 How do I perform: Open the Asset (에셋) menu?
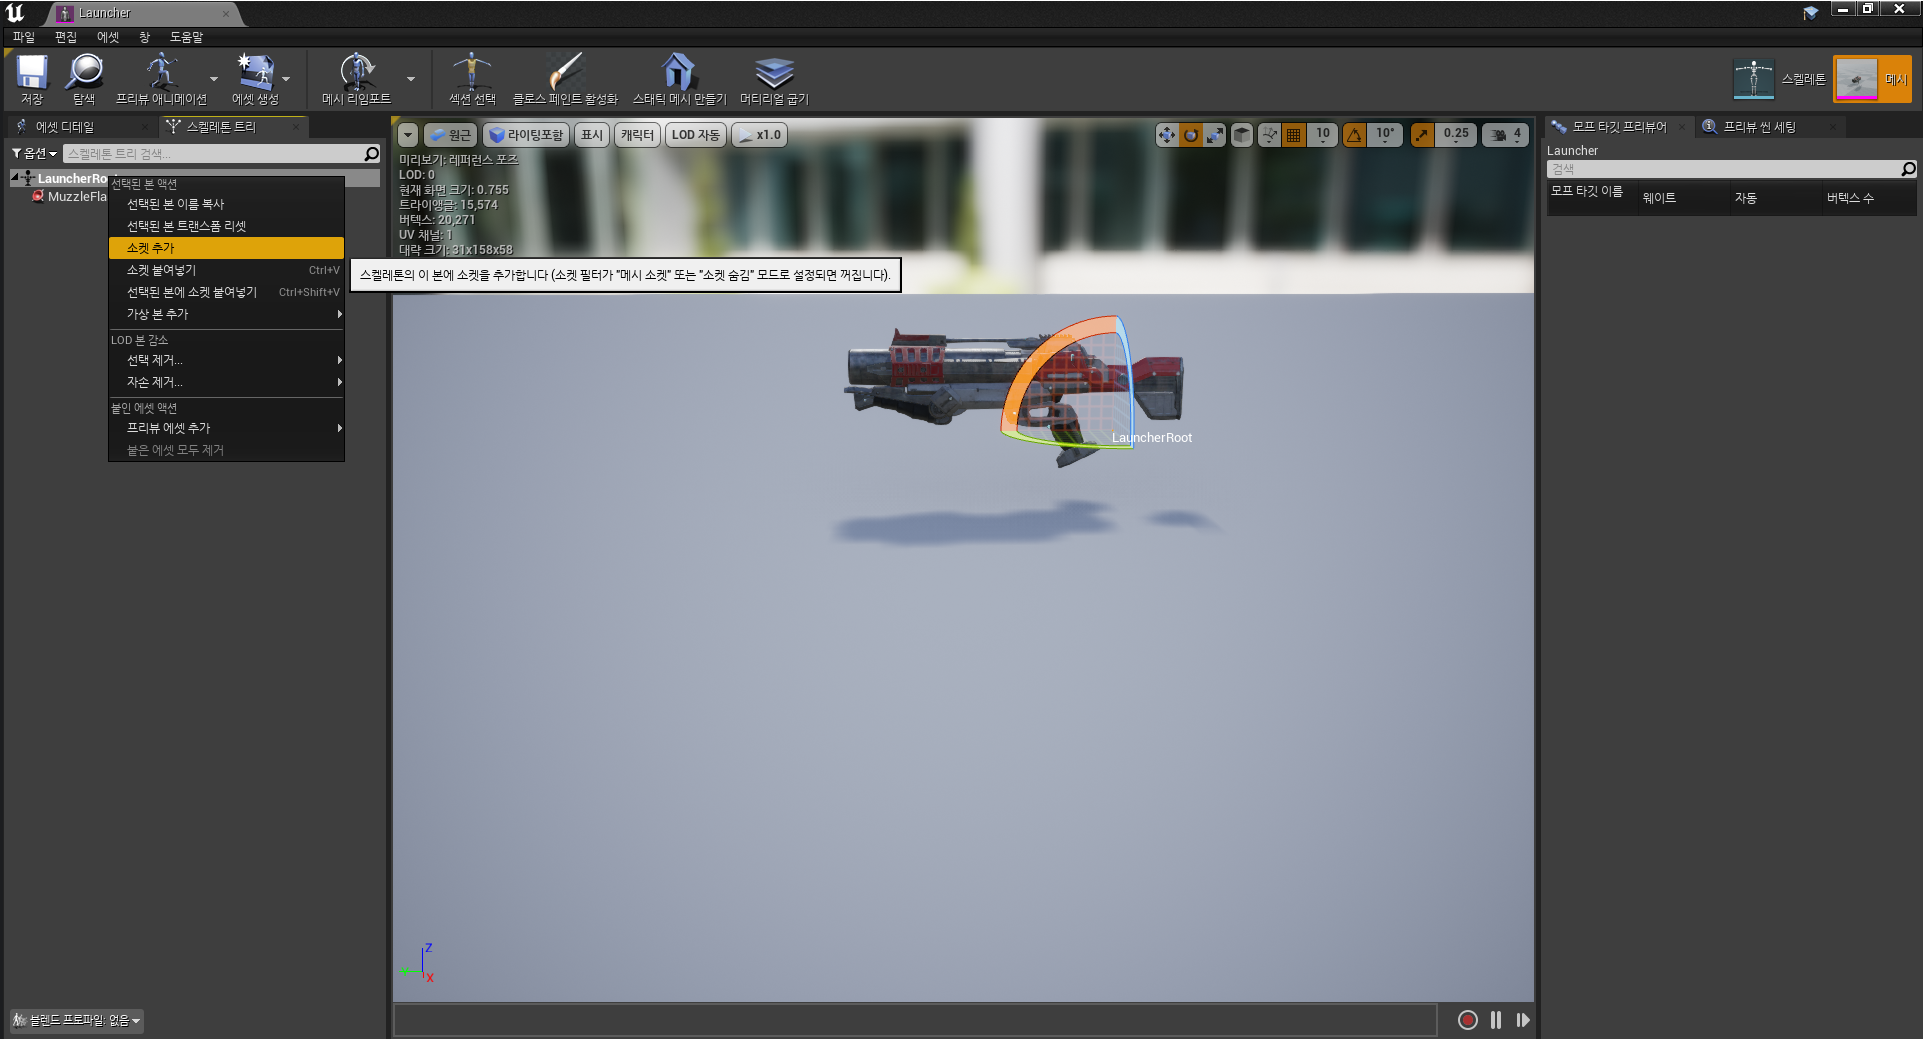(108, 37)
